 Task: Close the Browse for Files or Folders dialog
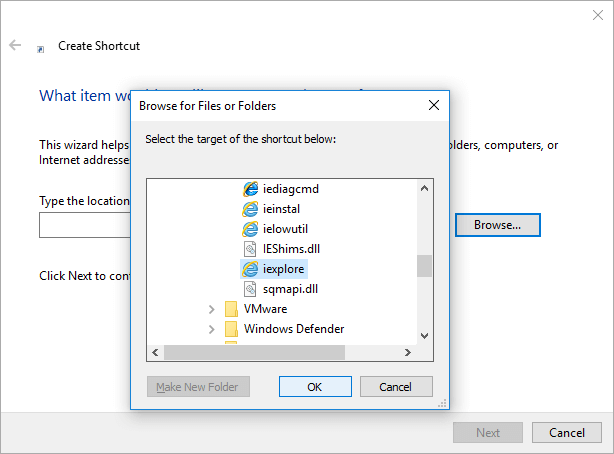433,105
